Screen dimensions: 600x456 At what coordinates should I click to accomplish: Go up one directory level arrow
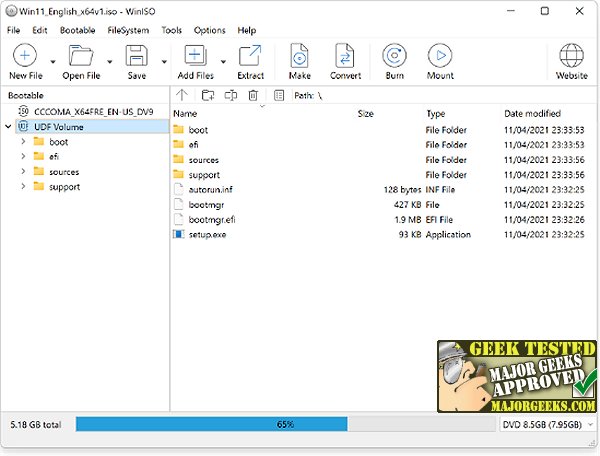[182, 95]
